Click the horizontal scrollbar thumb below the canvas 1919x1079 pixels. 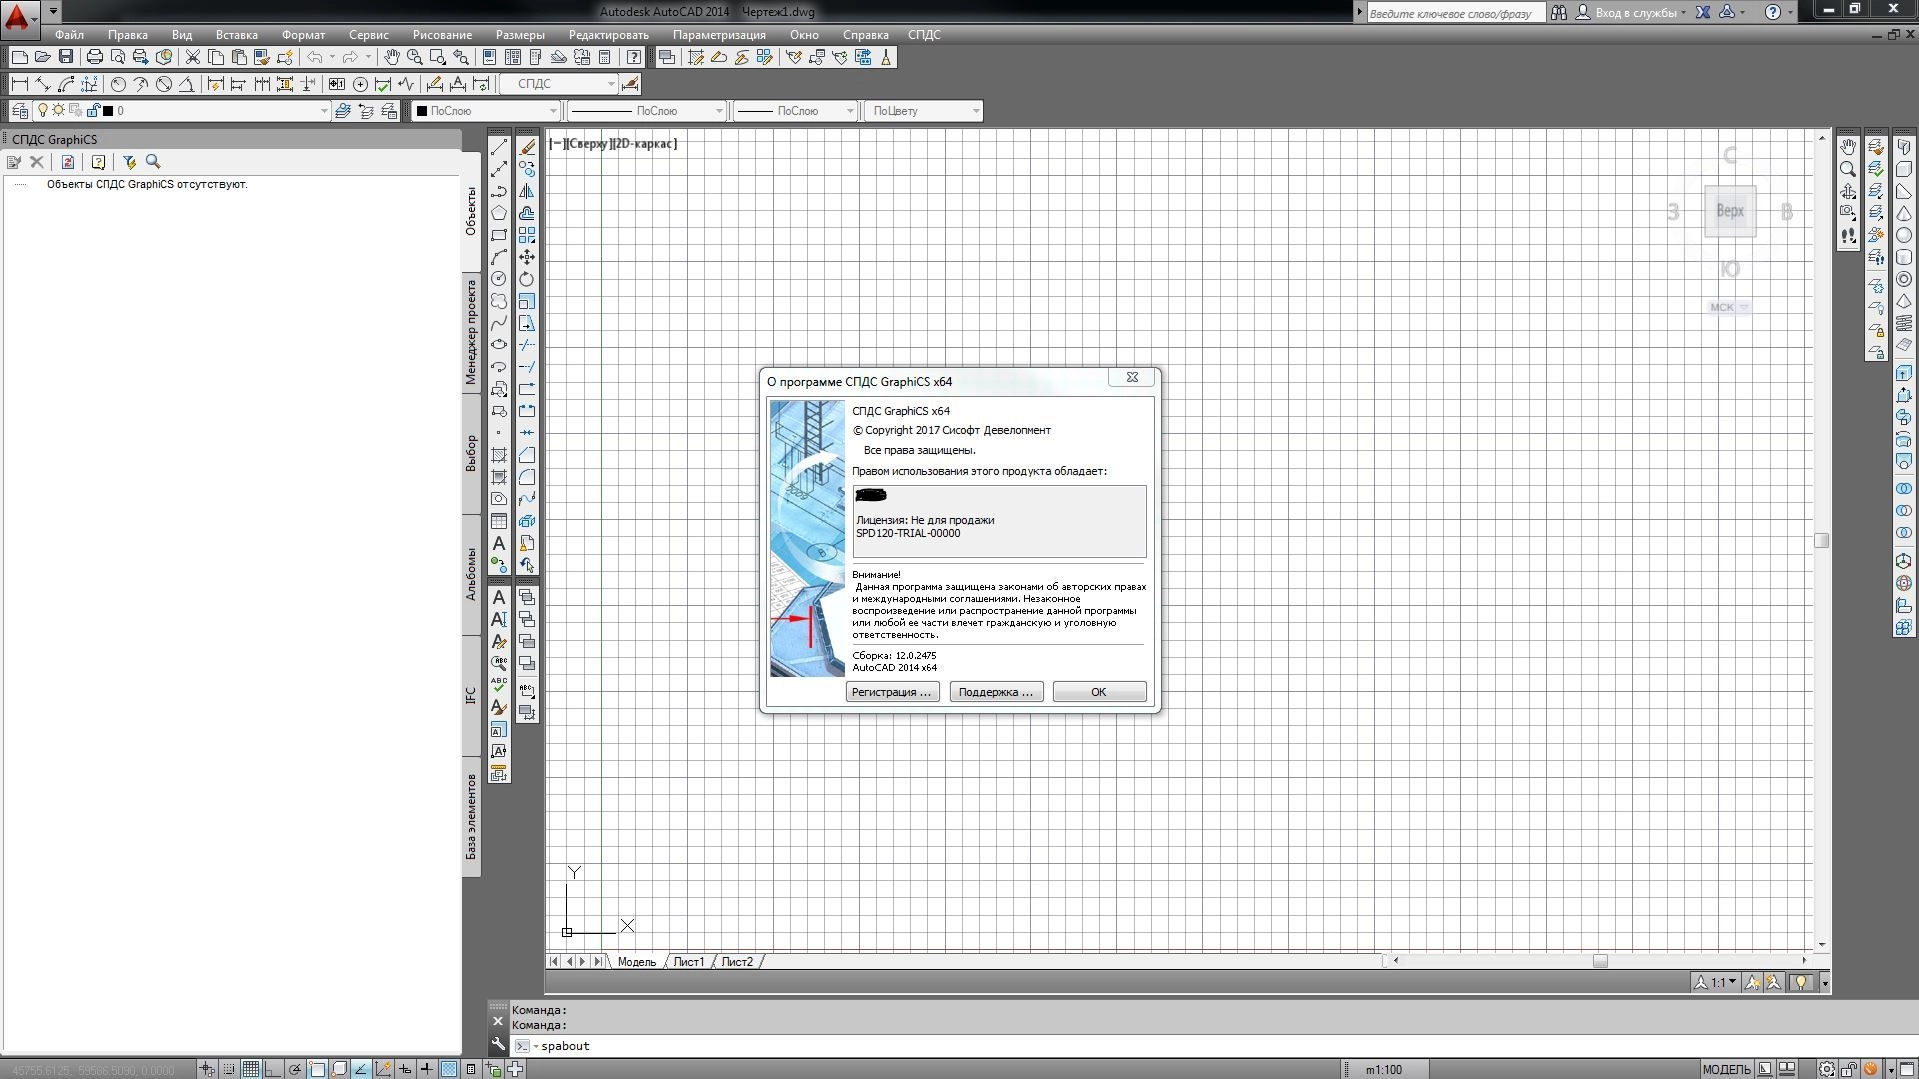pyautogui.click(x=1600, y=961)
